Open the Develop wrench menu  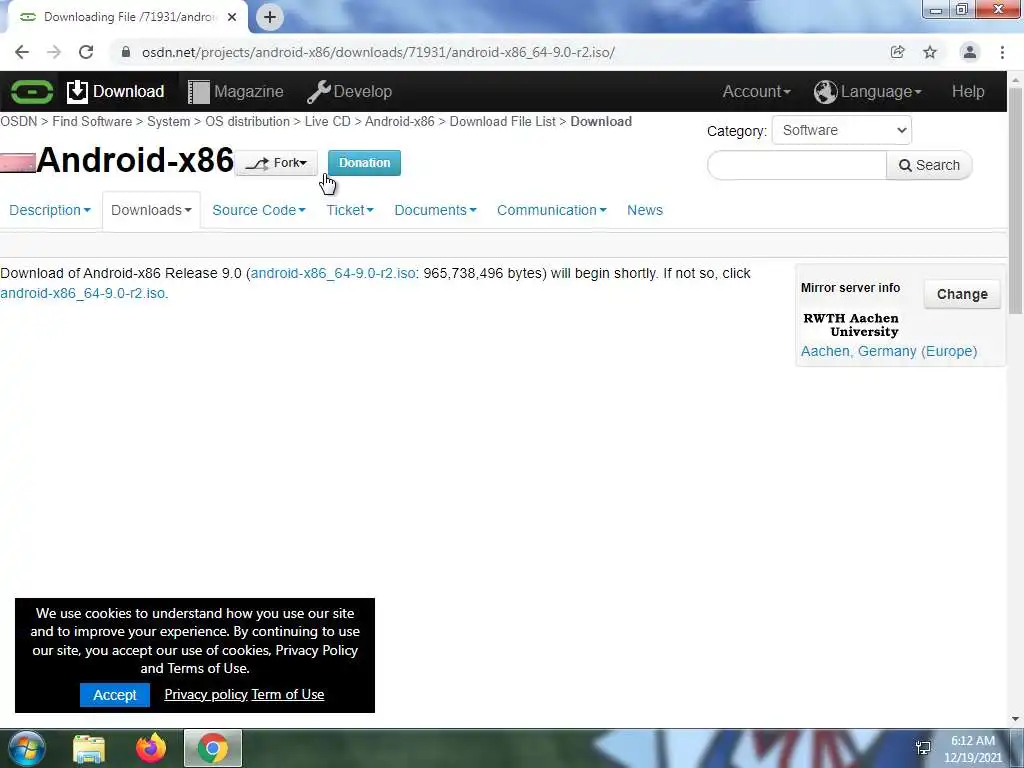click(349, 91)
